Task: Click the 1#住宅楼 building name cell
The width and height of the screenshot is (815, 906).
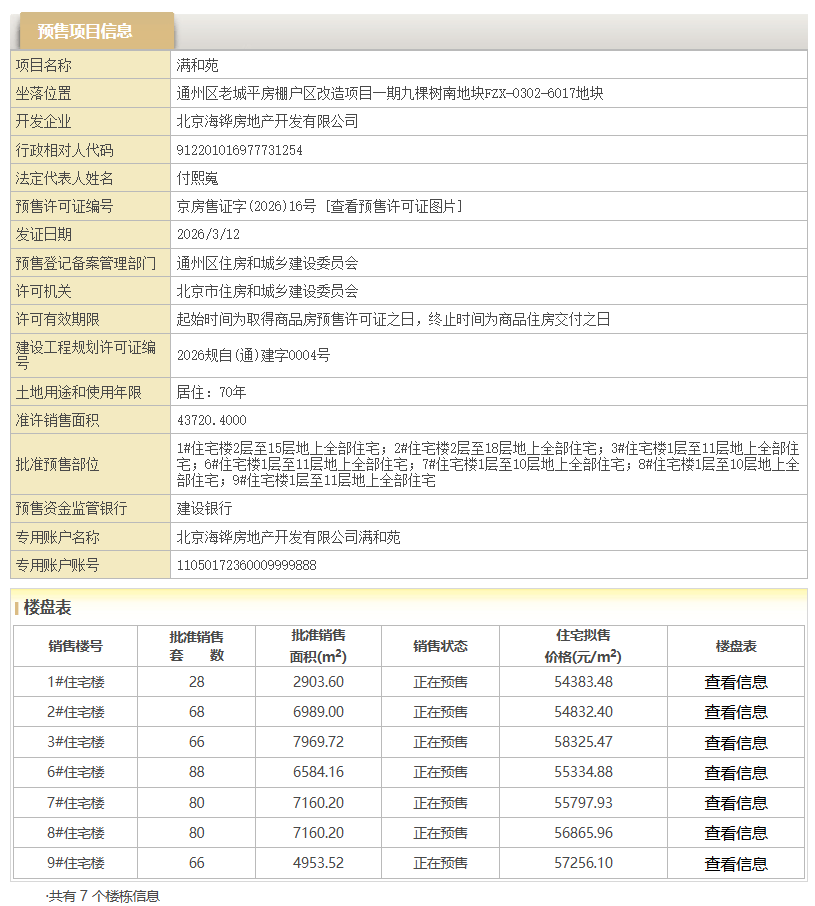Action: (x=75, y=682)
